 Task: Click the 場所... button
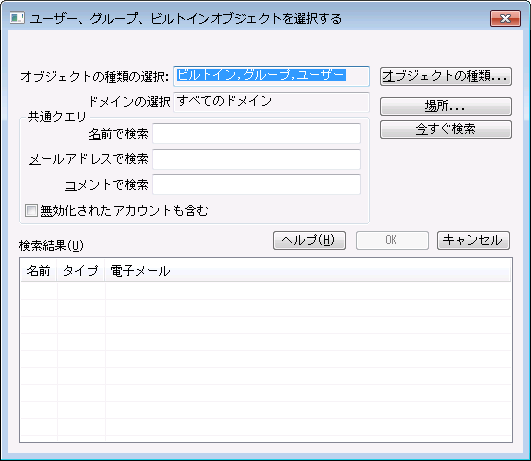coord(446,106)
